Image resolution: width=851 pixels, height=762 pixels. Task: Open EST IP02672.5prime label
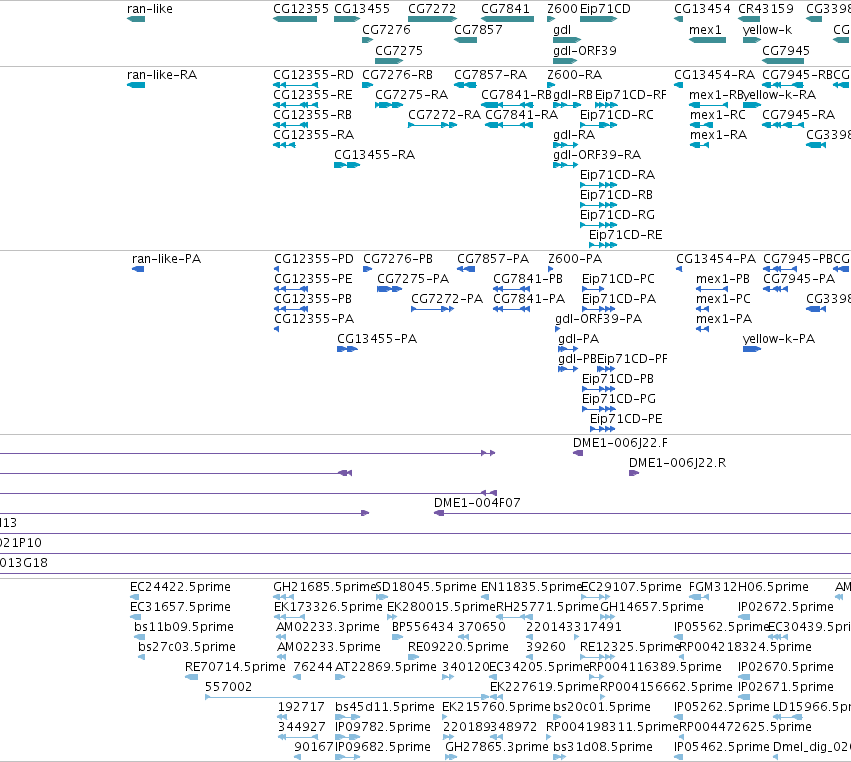click(x=785, y=607)
